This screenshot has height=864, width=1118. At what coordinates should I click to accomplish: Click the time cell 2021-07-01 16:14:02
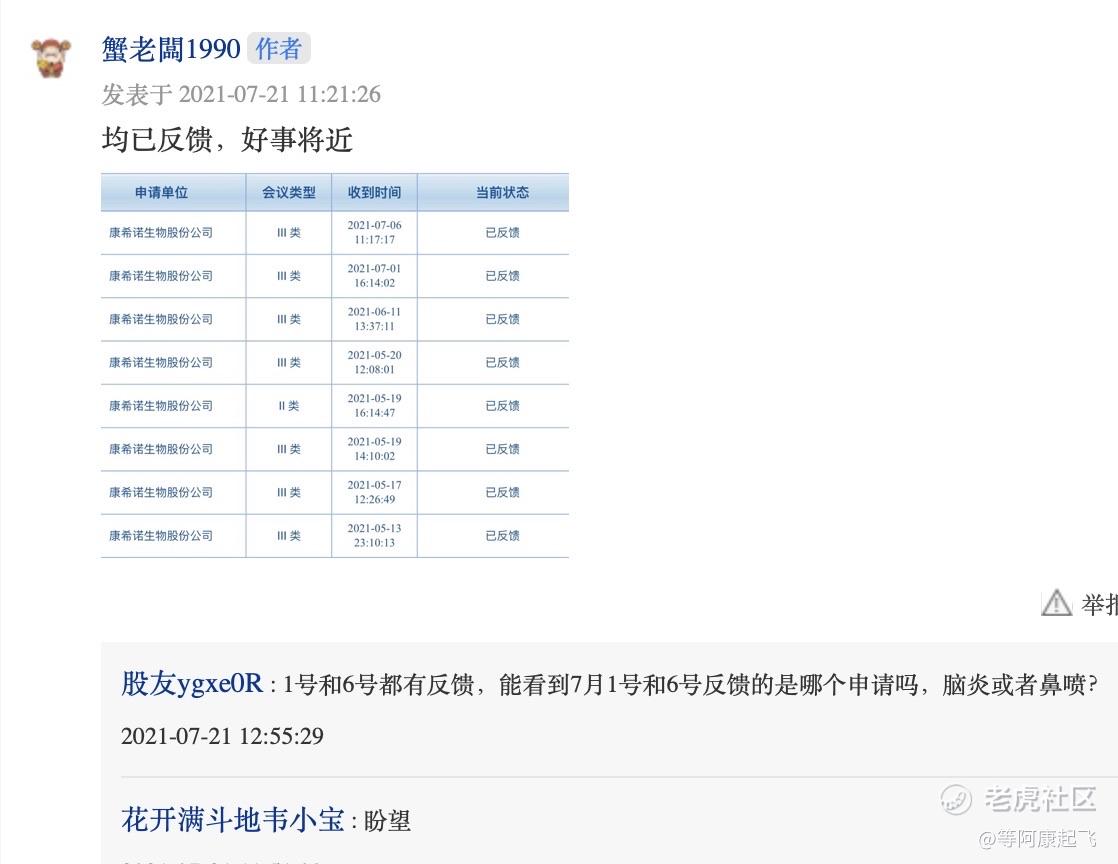374,276
